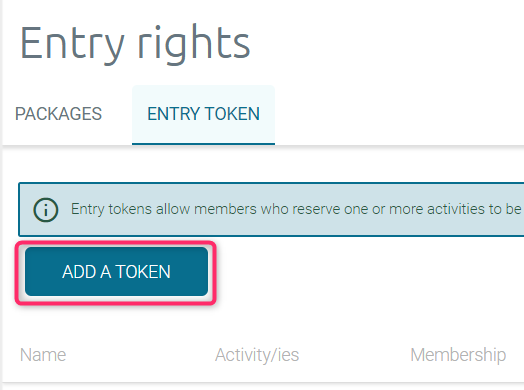This screenshot has width=524, height=390.
Task: Click the entry tokens information banner text
Action: tap(296, 209)
